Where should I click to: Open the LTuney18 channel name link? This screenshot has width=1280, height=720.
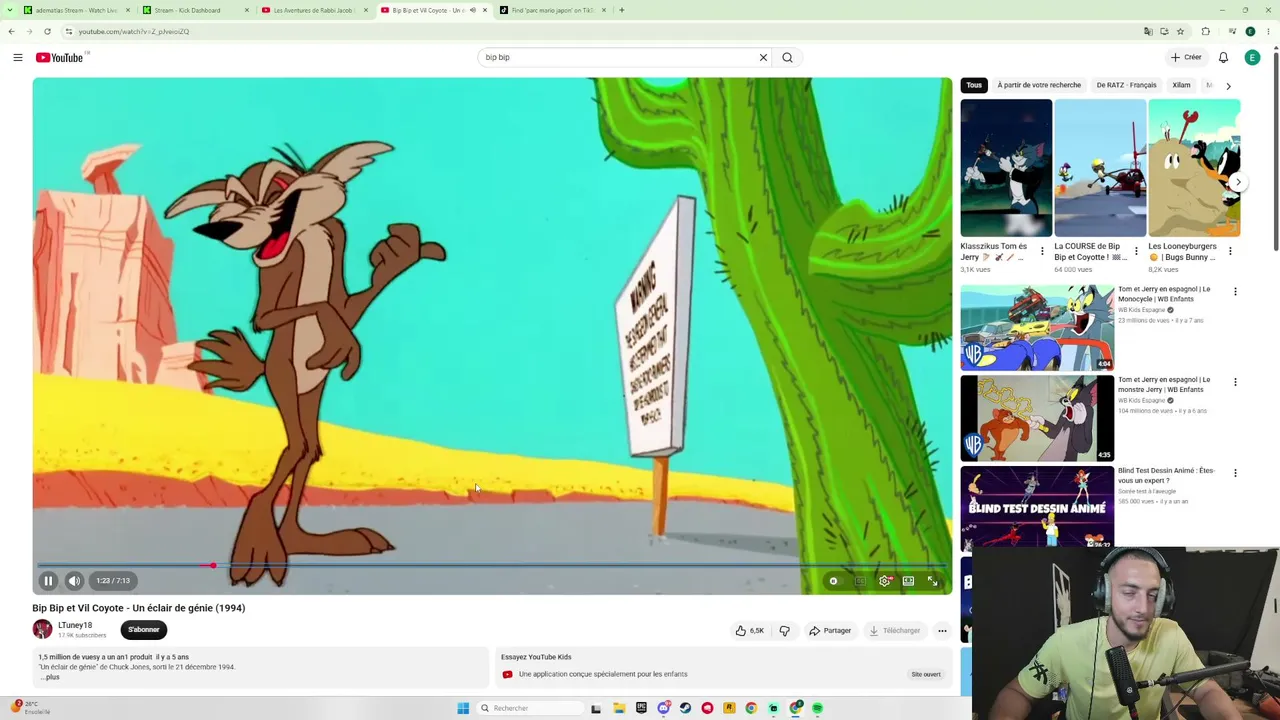point(75,625)
